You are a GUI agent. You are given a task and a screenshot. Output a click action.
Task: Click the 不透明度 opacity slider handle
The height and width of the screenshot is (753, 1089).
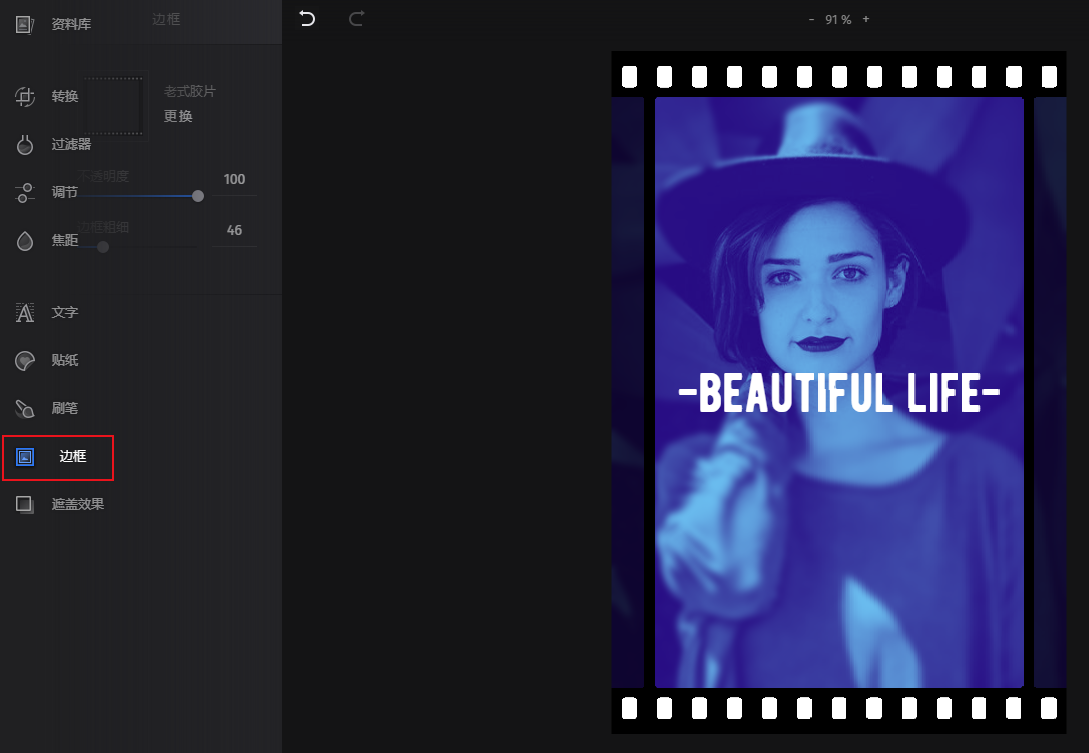[198, 196]
